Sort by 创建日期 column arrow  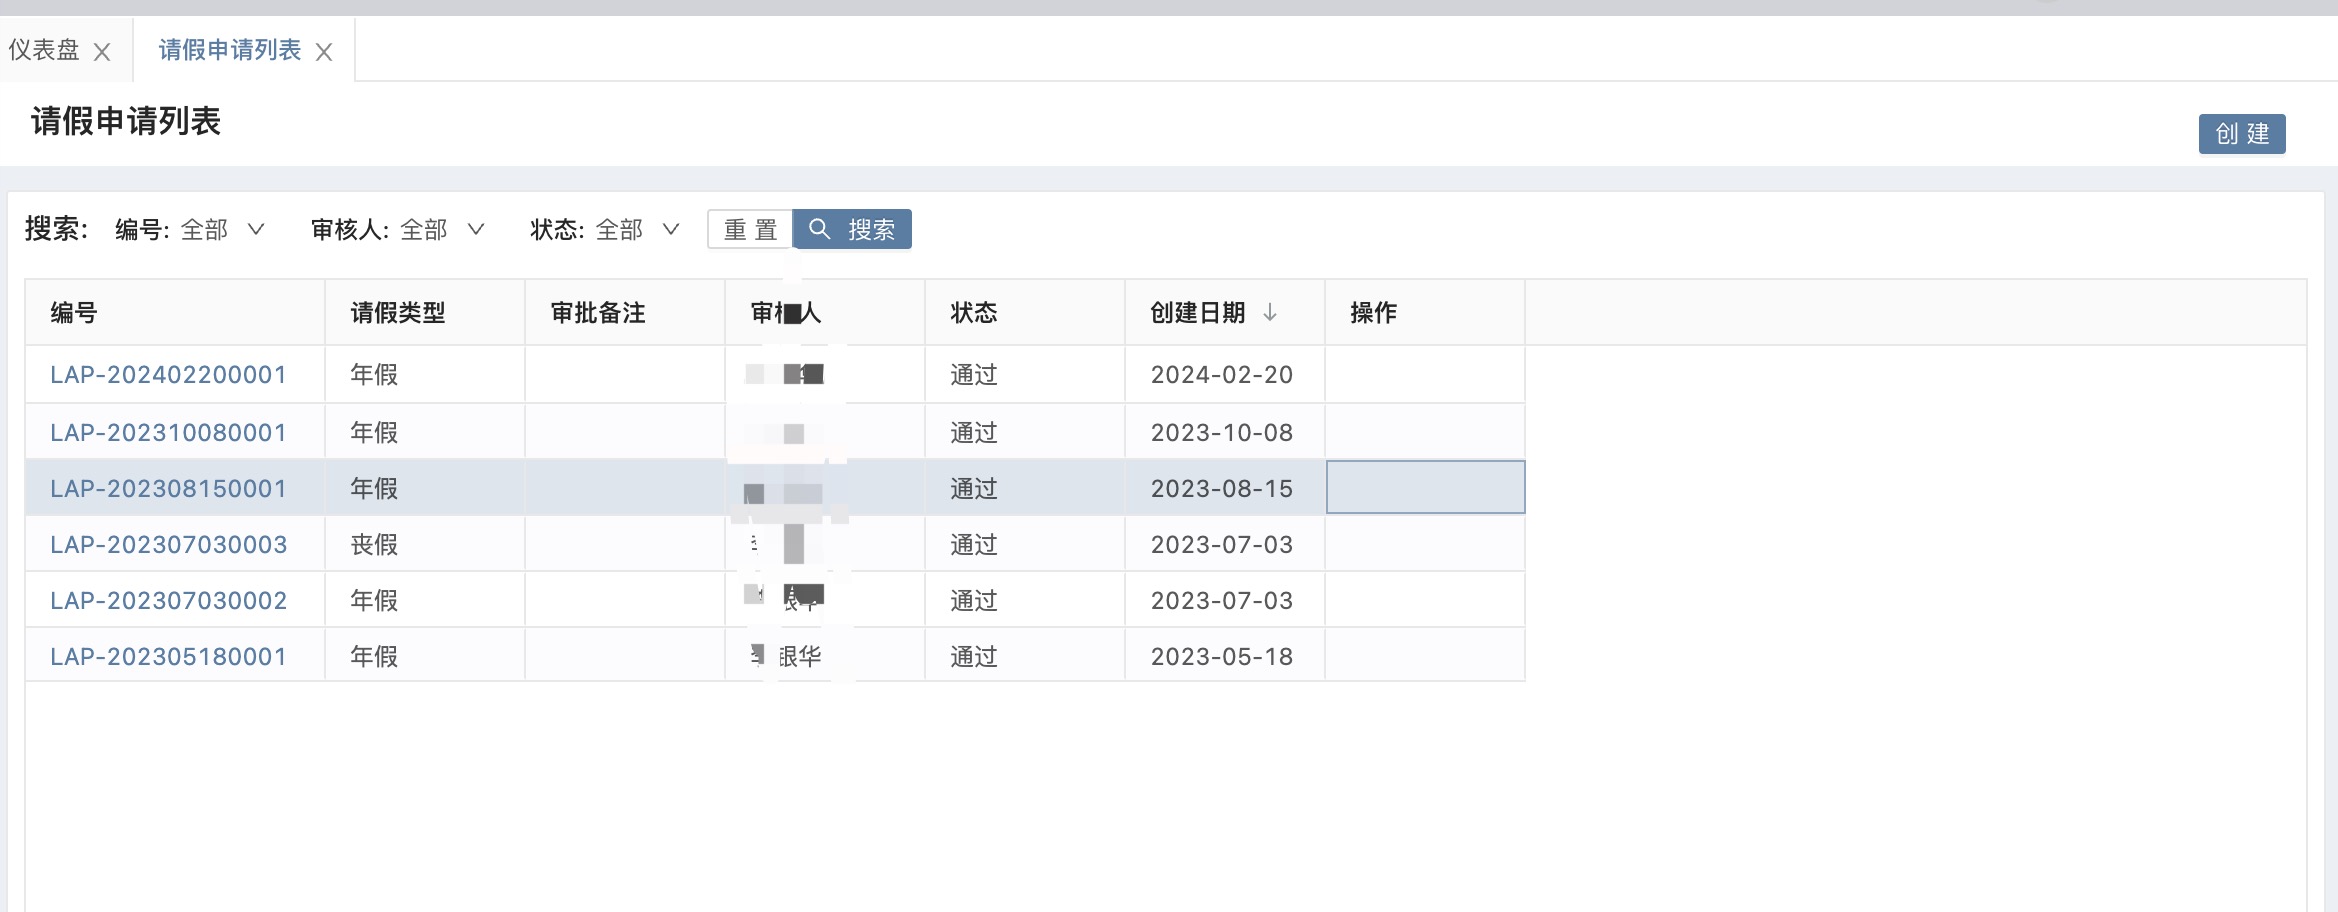[x=1270, y=312]
